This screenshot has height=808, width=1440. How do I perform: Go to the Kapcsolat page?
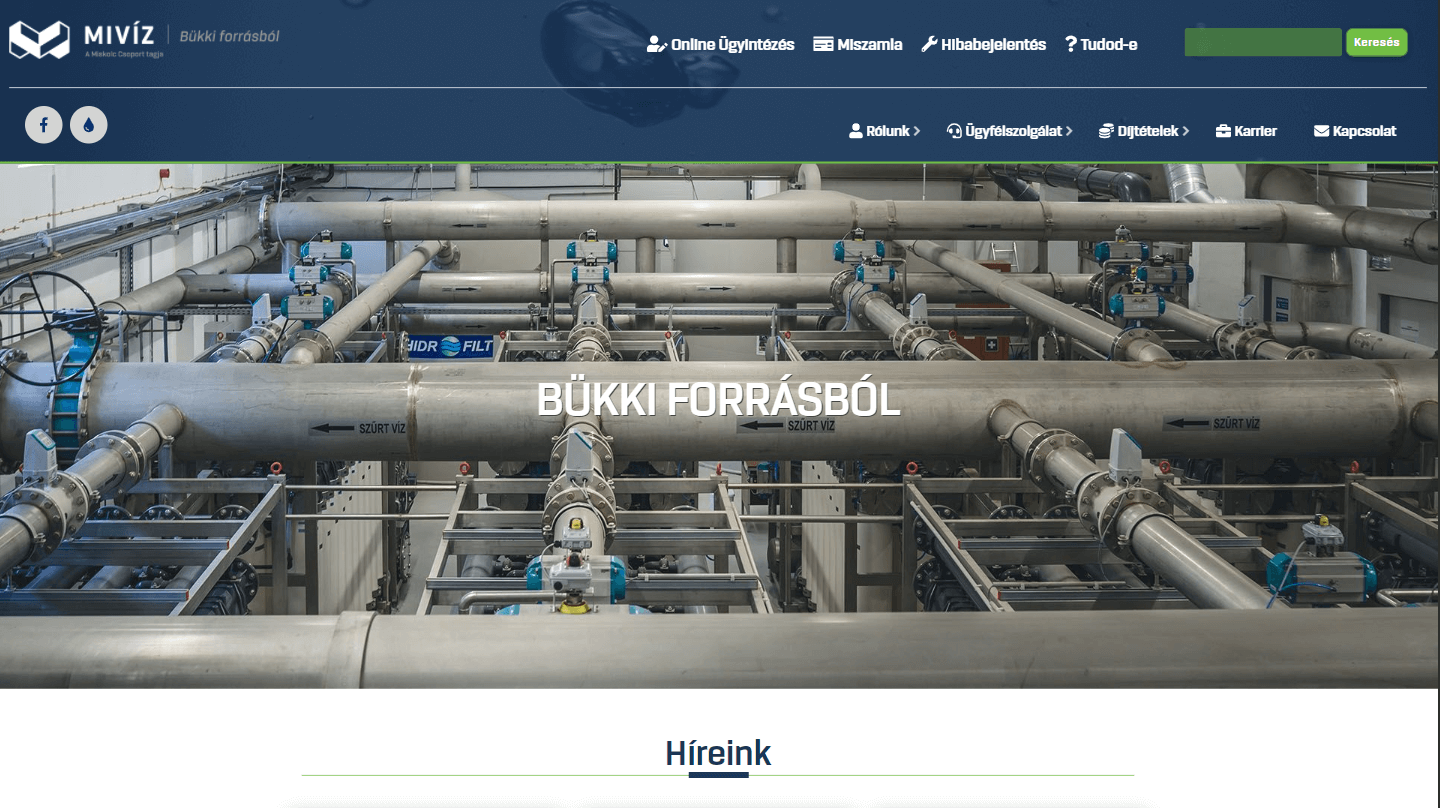pyautogui.click(x=1355, y=131)
